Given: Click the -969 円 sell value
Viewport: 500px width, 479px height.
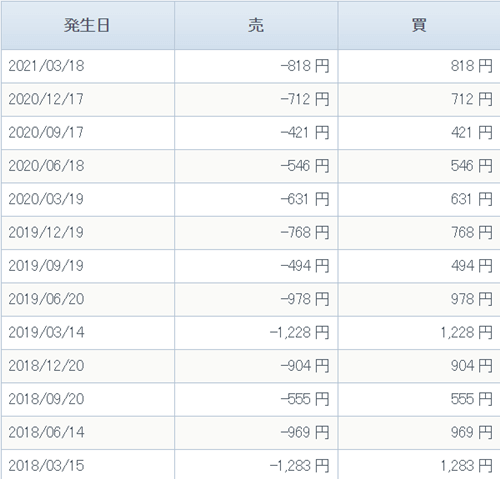Looking at the screenshot, I should 305,432.
